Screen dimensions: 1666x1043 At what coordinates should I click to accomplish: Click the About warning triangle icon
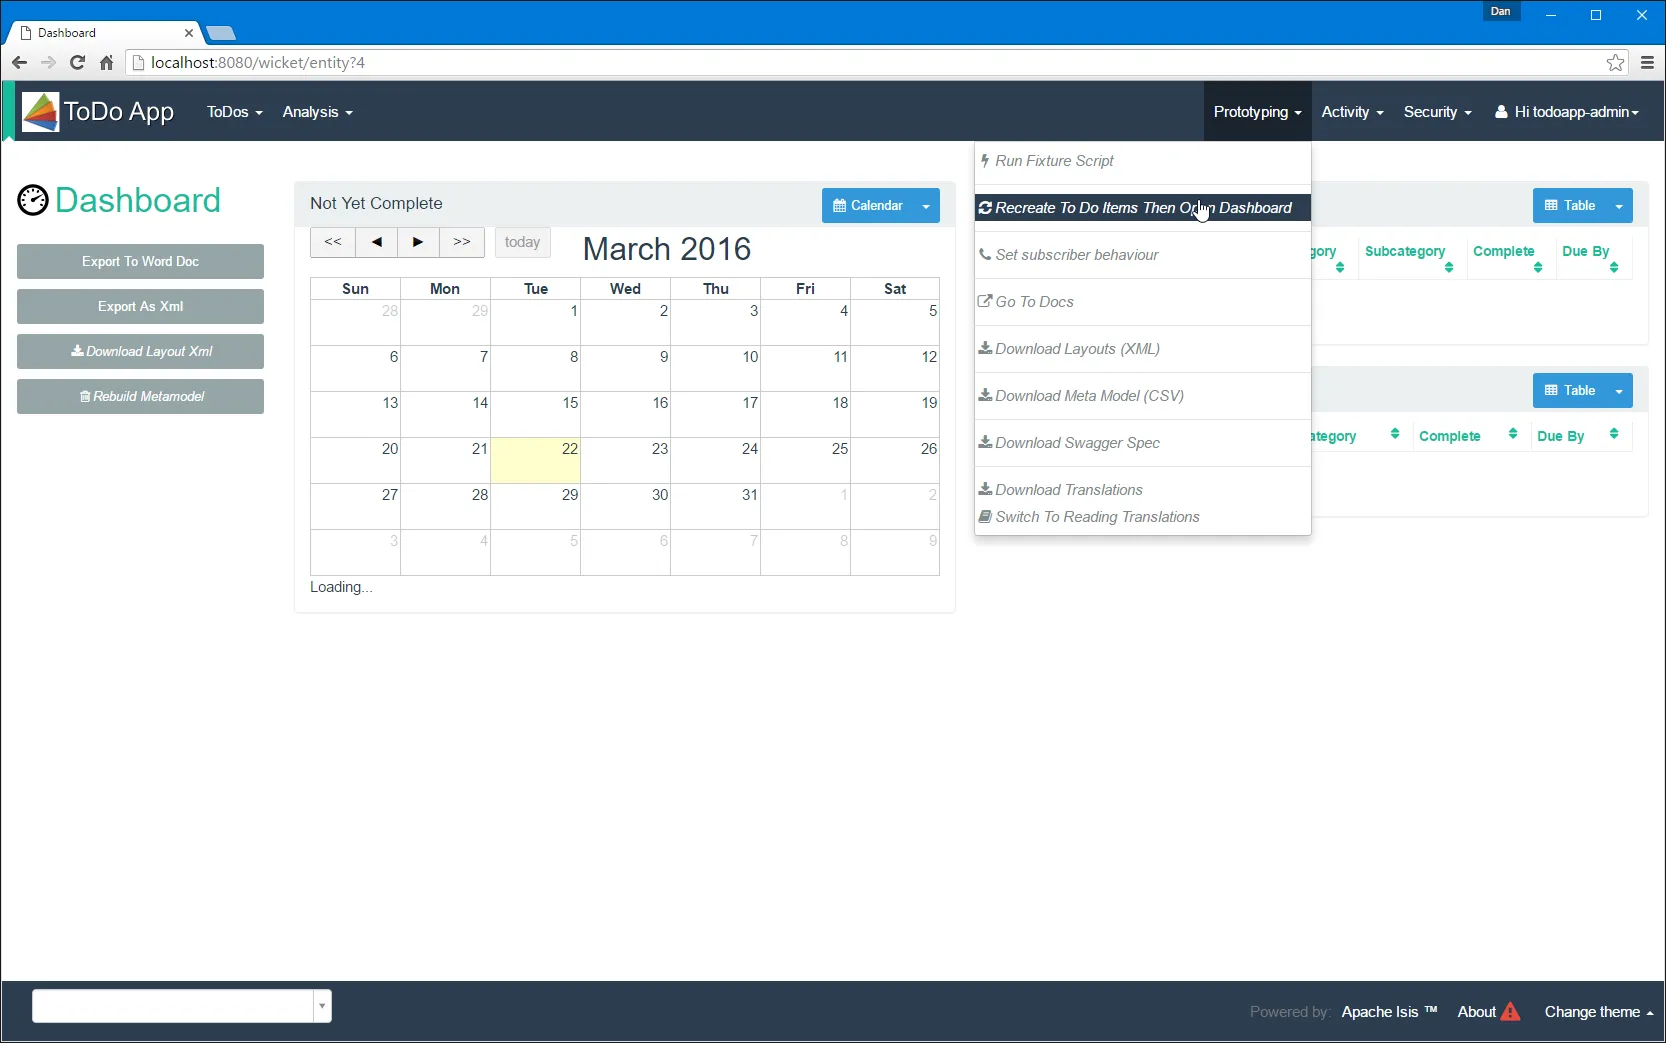[1510, 1012]
